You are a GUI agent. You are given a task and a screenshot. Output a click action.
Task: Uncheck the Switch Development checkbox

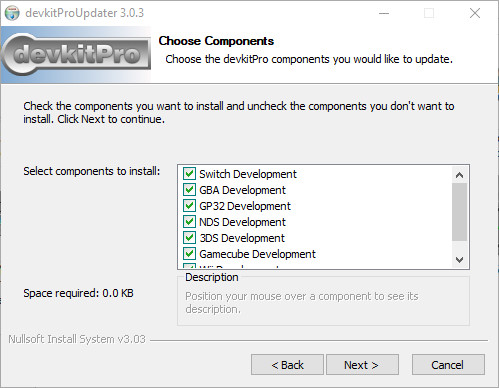pyautogui.click(x=189, y=174)
